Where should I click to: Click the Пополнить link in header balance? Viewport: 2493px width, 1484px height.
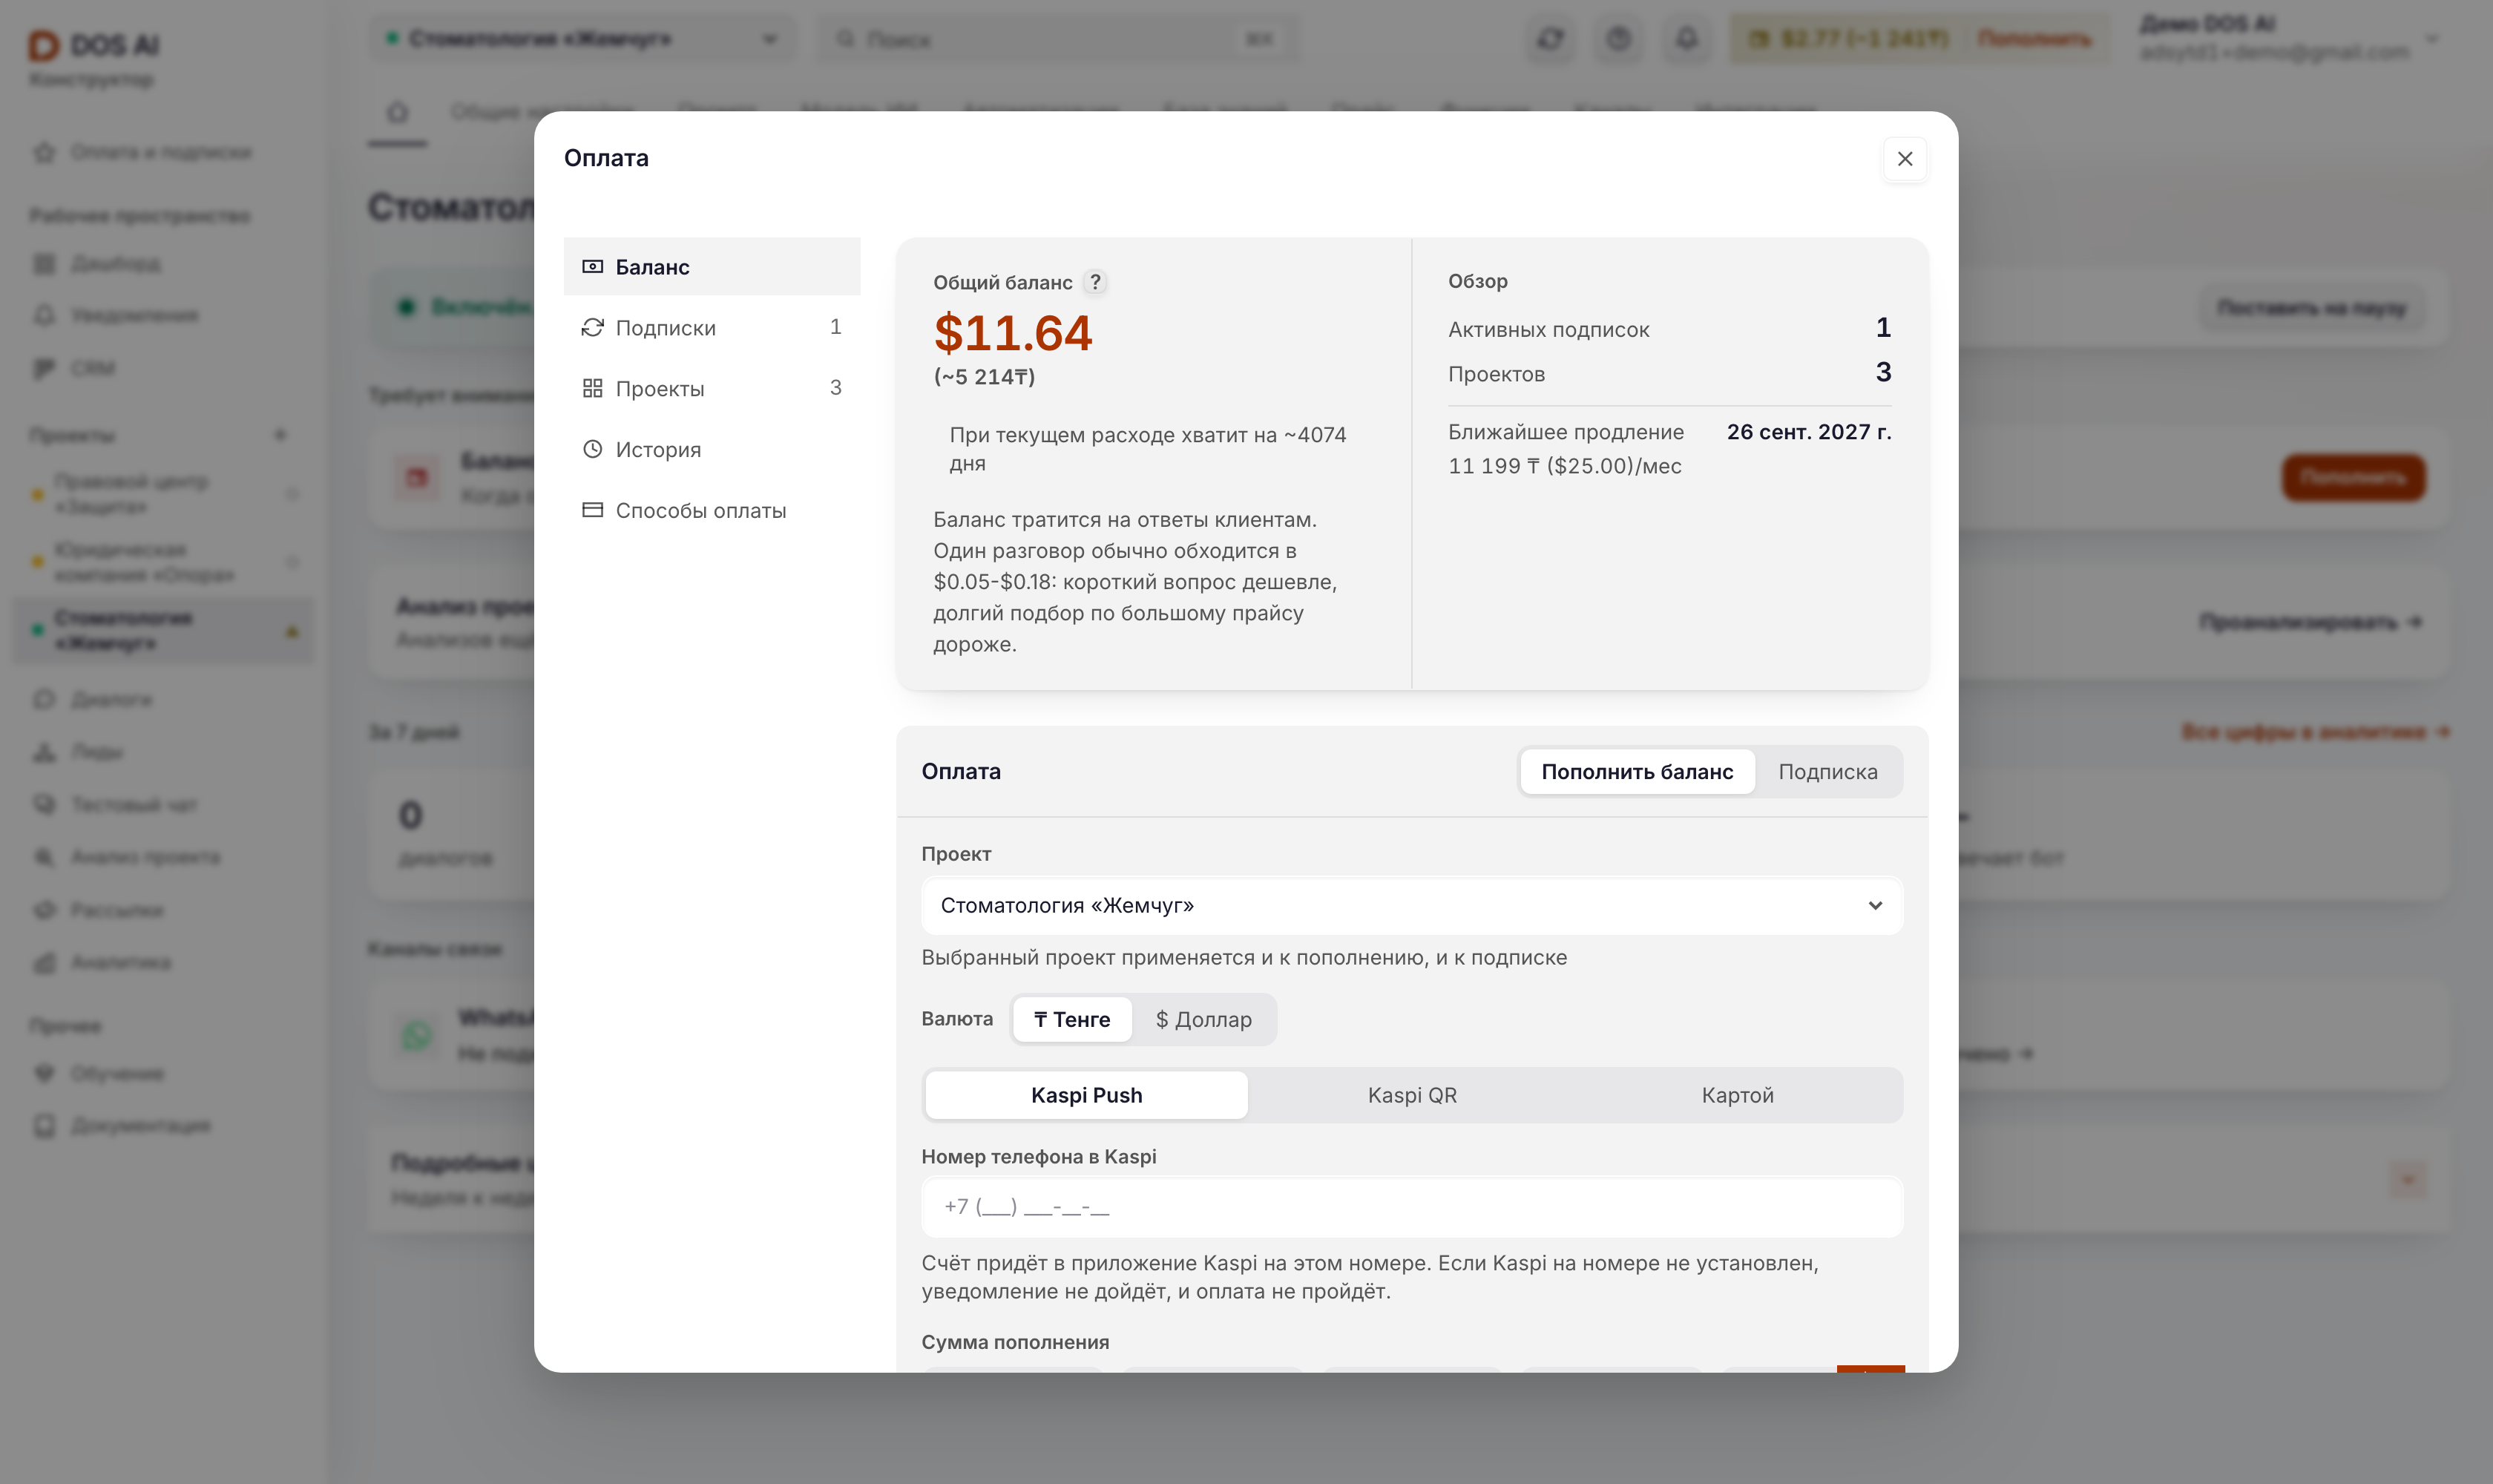coord(2034,39)
